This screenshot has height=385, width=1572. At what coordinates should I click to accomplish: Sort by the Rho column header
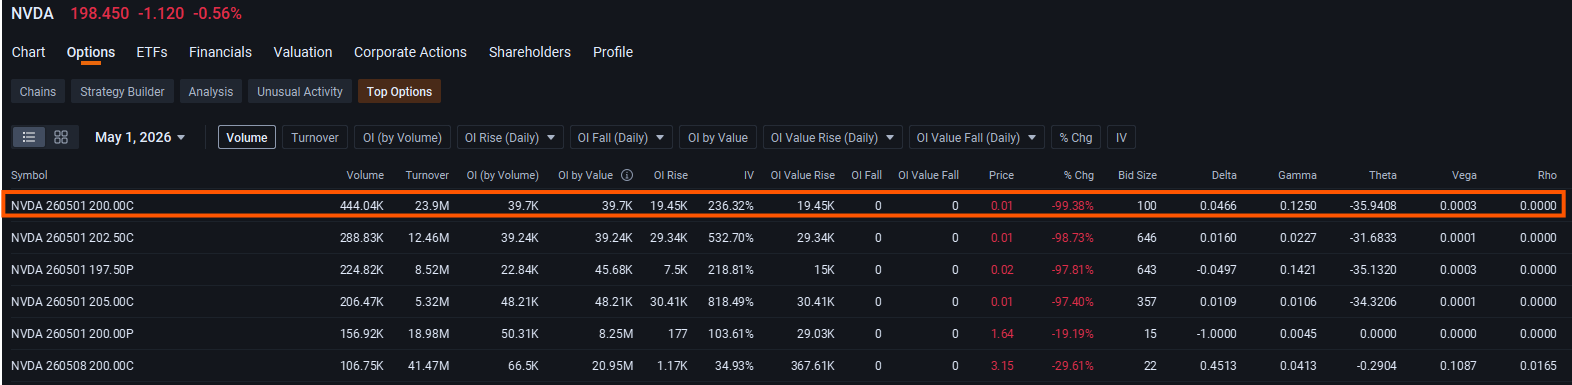tap(1547, 175)
